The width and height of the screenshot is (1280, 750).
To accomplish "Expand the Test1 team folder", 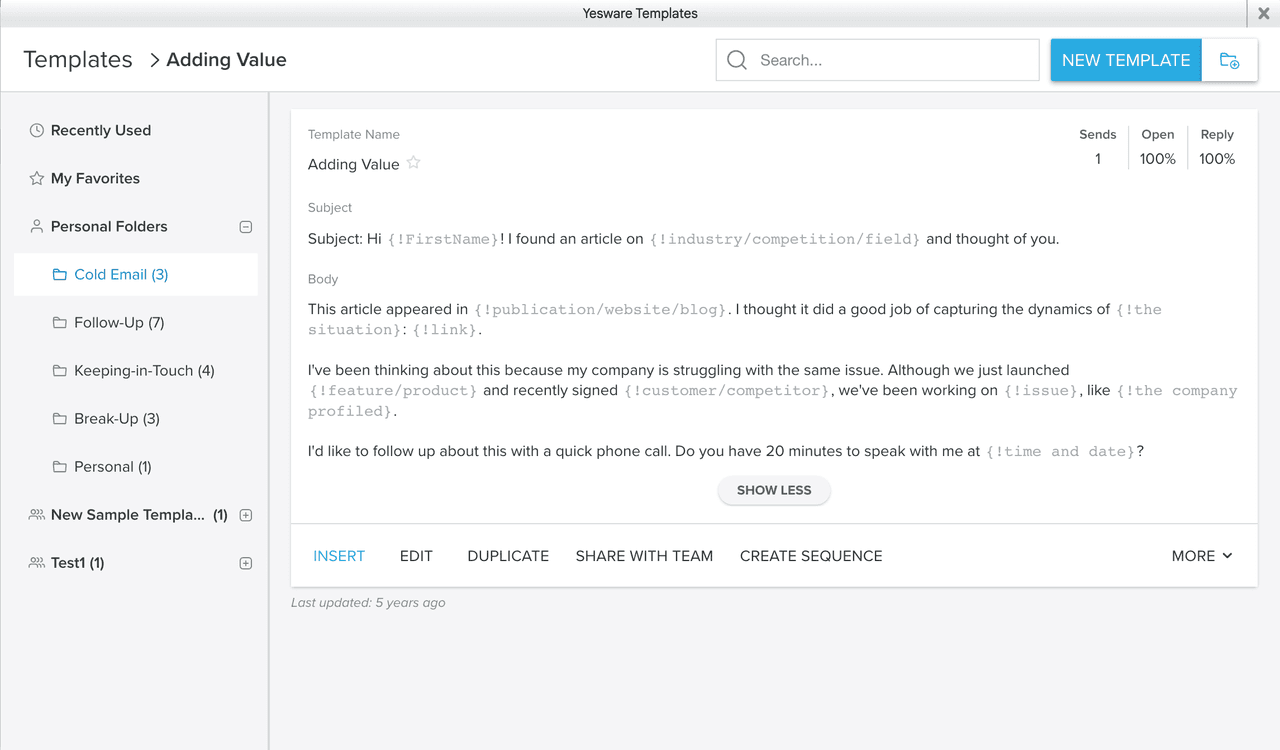I will pyautogui.click(x=246, y=563).
